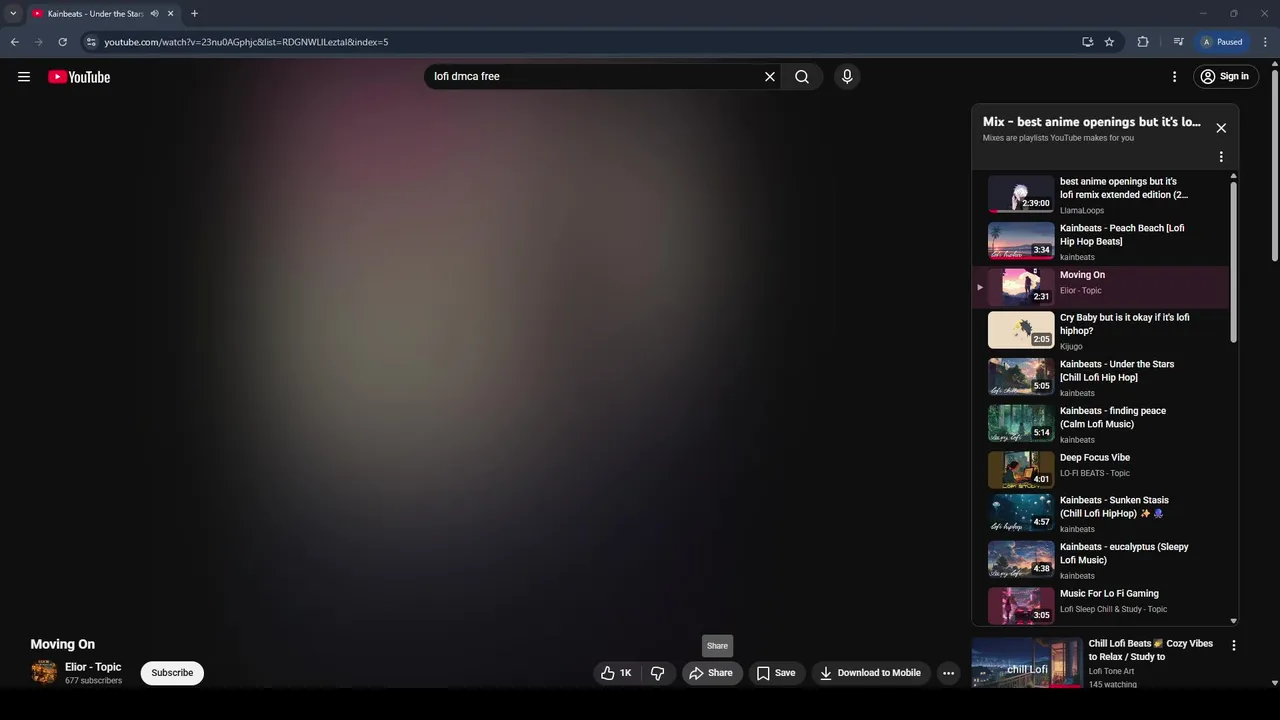The height and width of the screenshot is (720, 1280).
Task: Click Lofi Tone Art channel name
Action: coord(1112,672)
